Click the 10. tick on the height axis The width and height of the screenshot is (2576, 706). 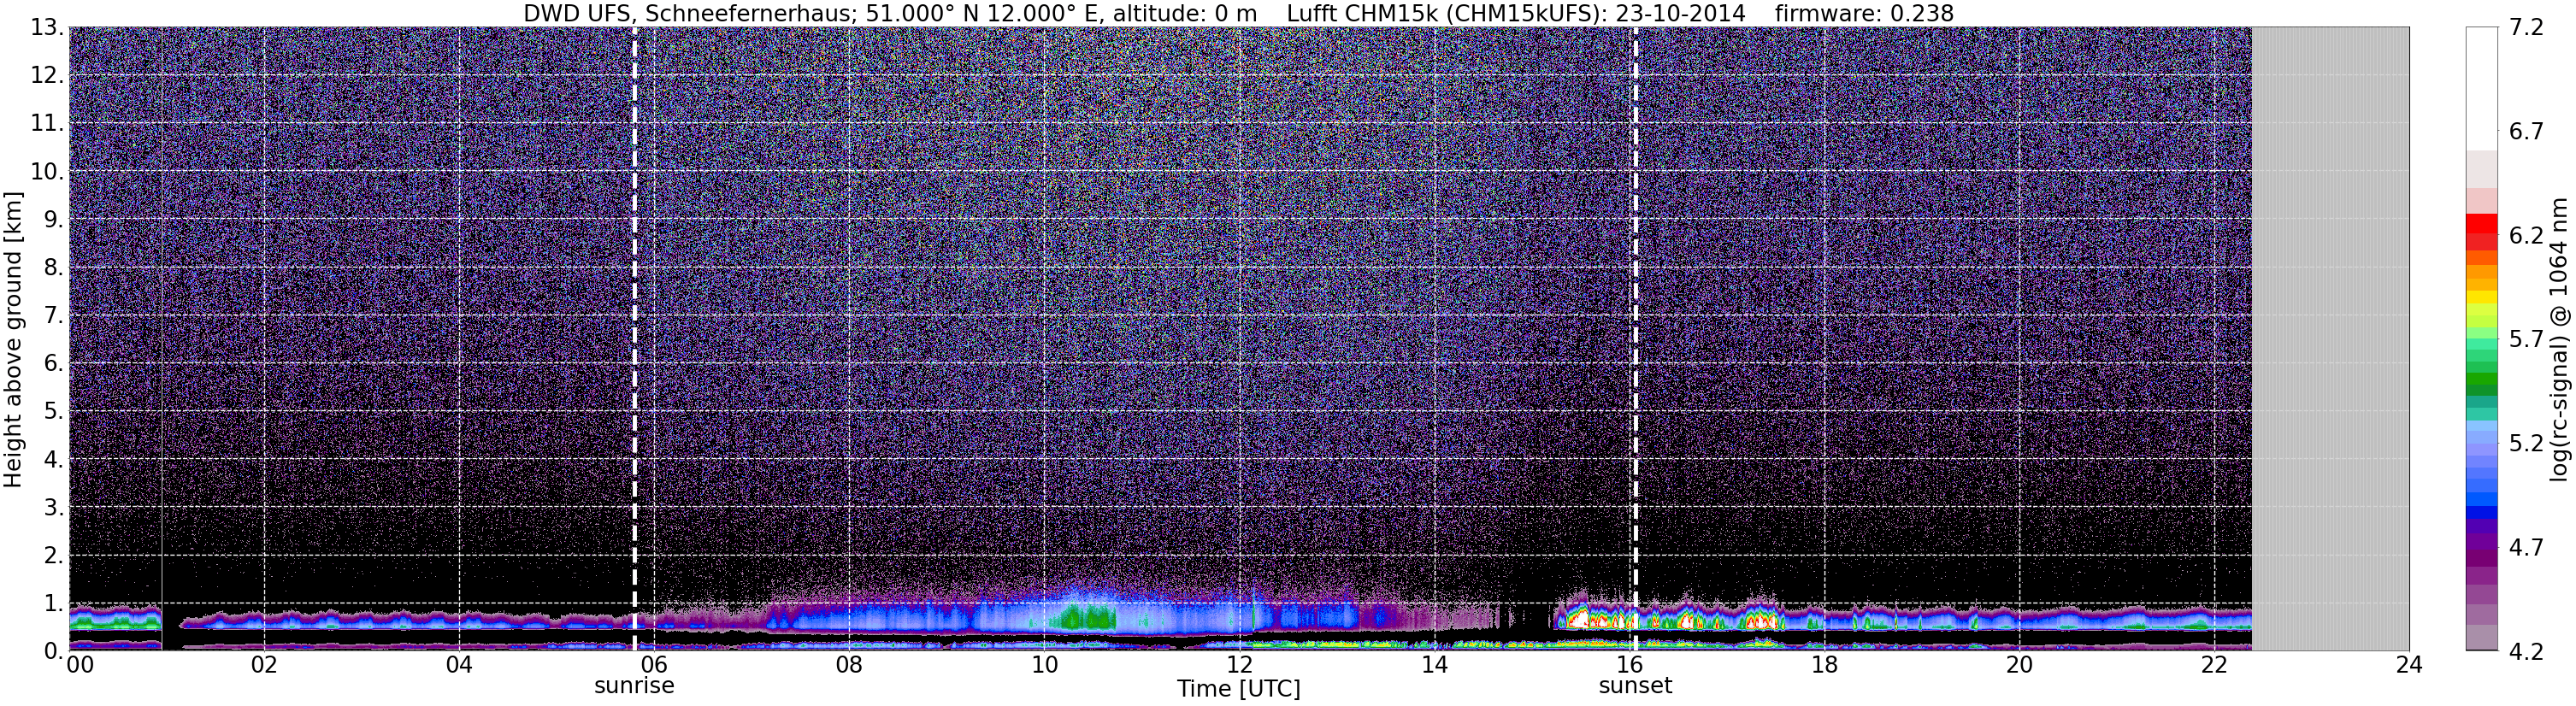47,172
